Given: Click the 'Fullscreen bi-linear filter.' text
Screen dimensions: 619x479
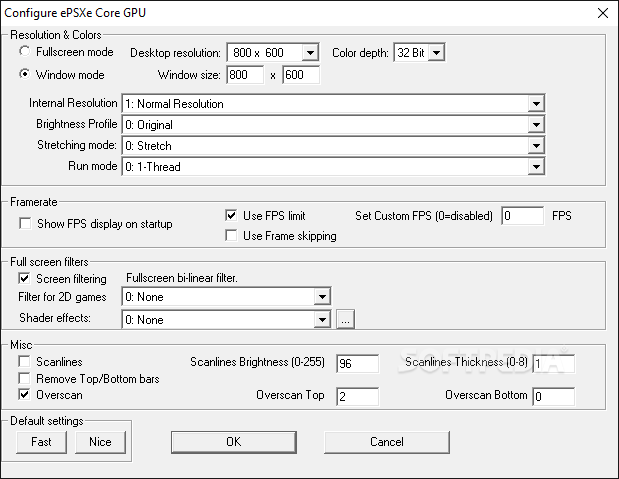Looking at the screenshot, I should point(182,278).
